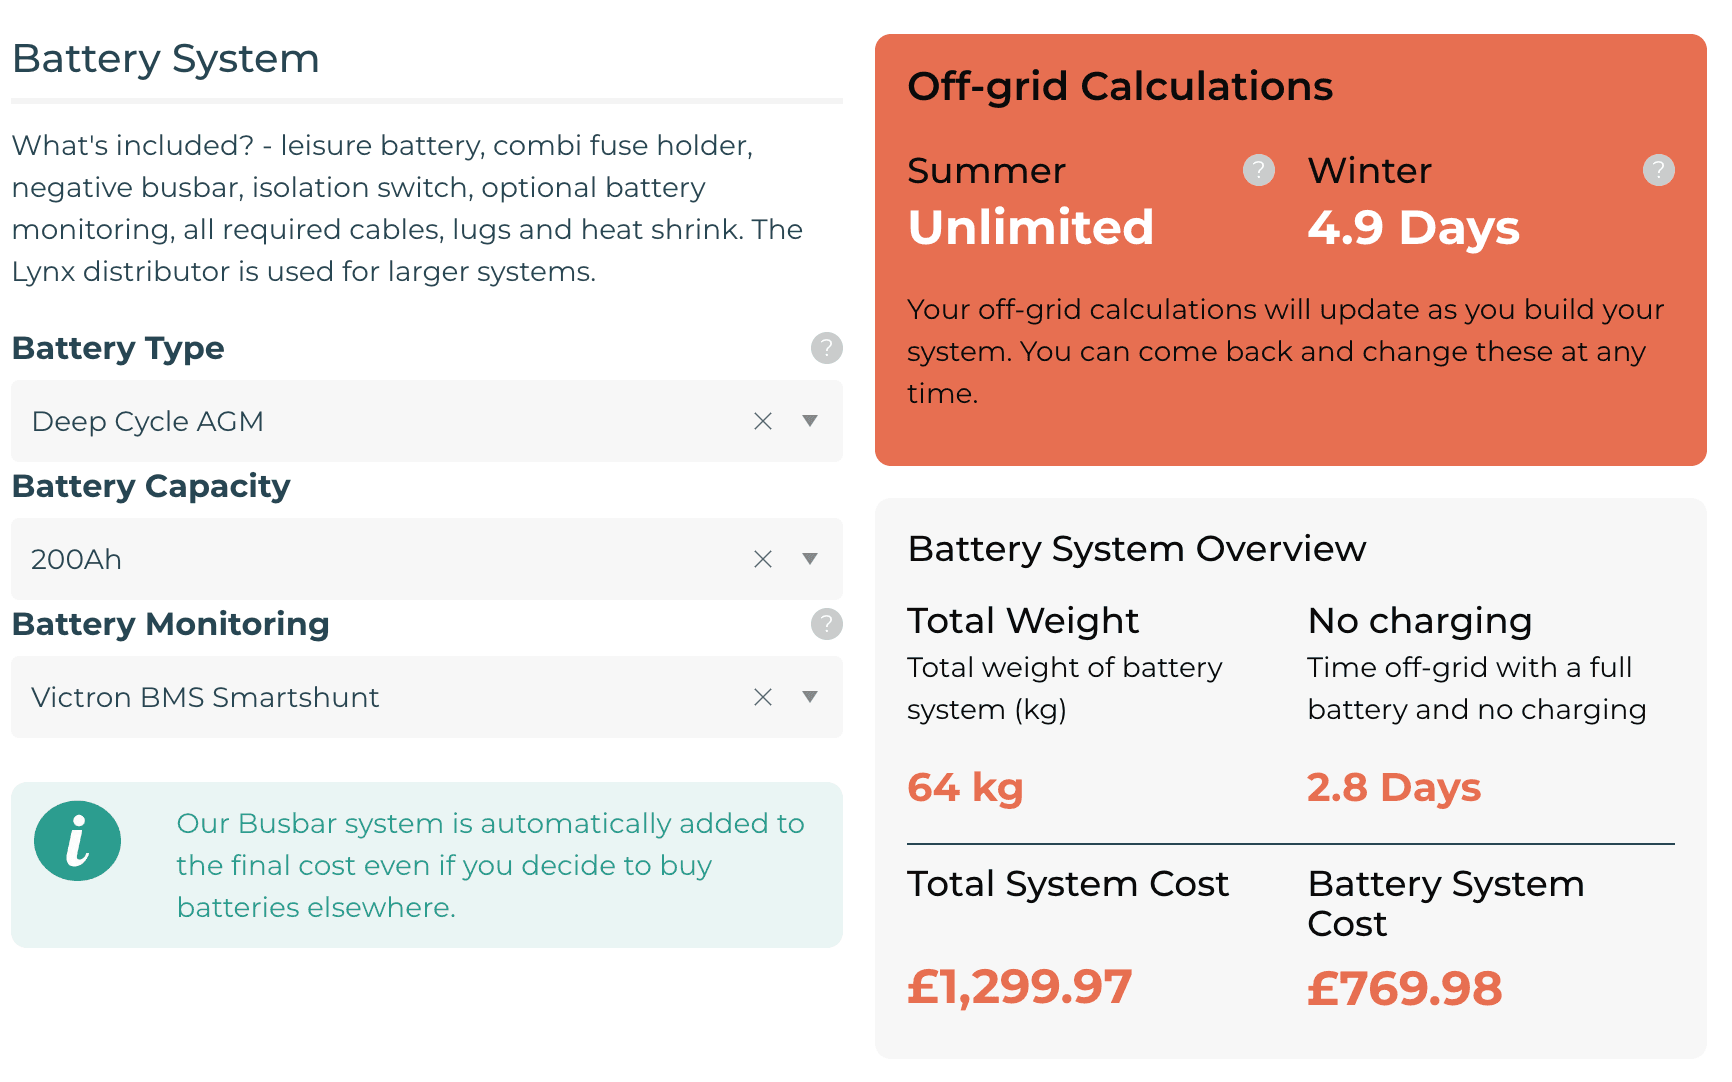Viewport: 1732px width, 1082px height.
Task: Clear the Deep Cycle AGM selection
Action: 763,421
